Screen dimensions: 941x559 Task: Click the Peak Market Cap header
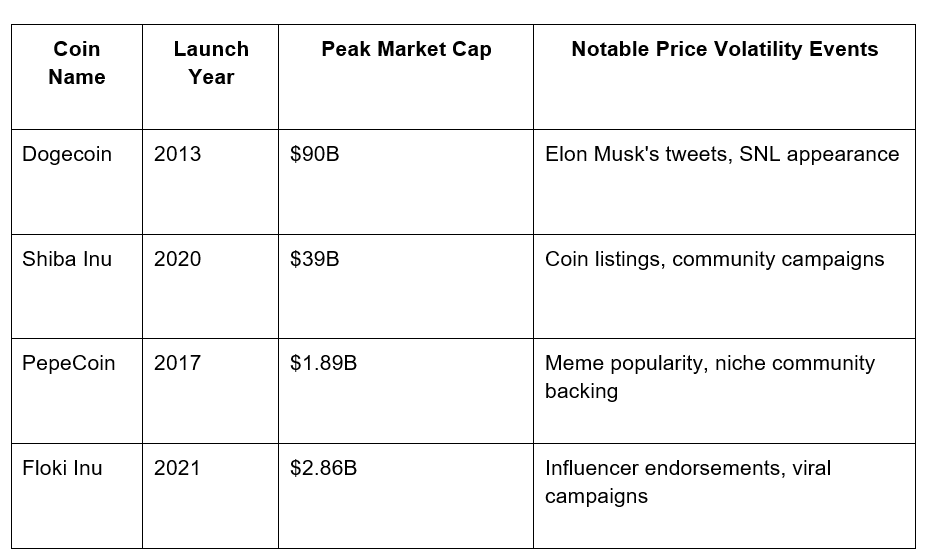(x=406, y=77)
